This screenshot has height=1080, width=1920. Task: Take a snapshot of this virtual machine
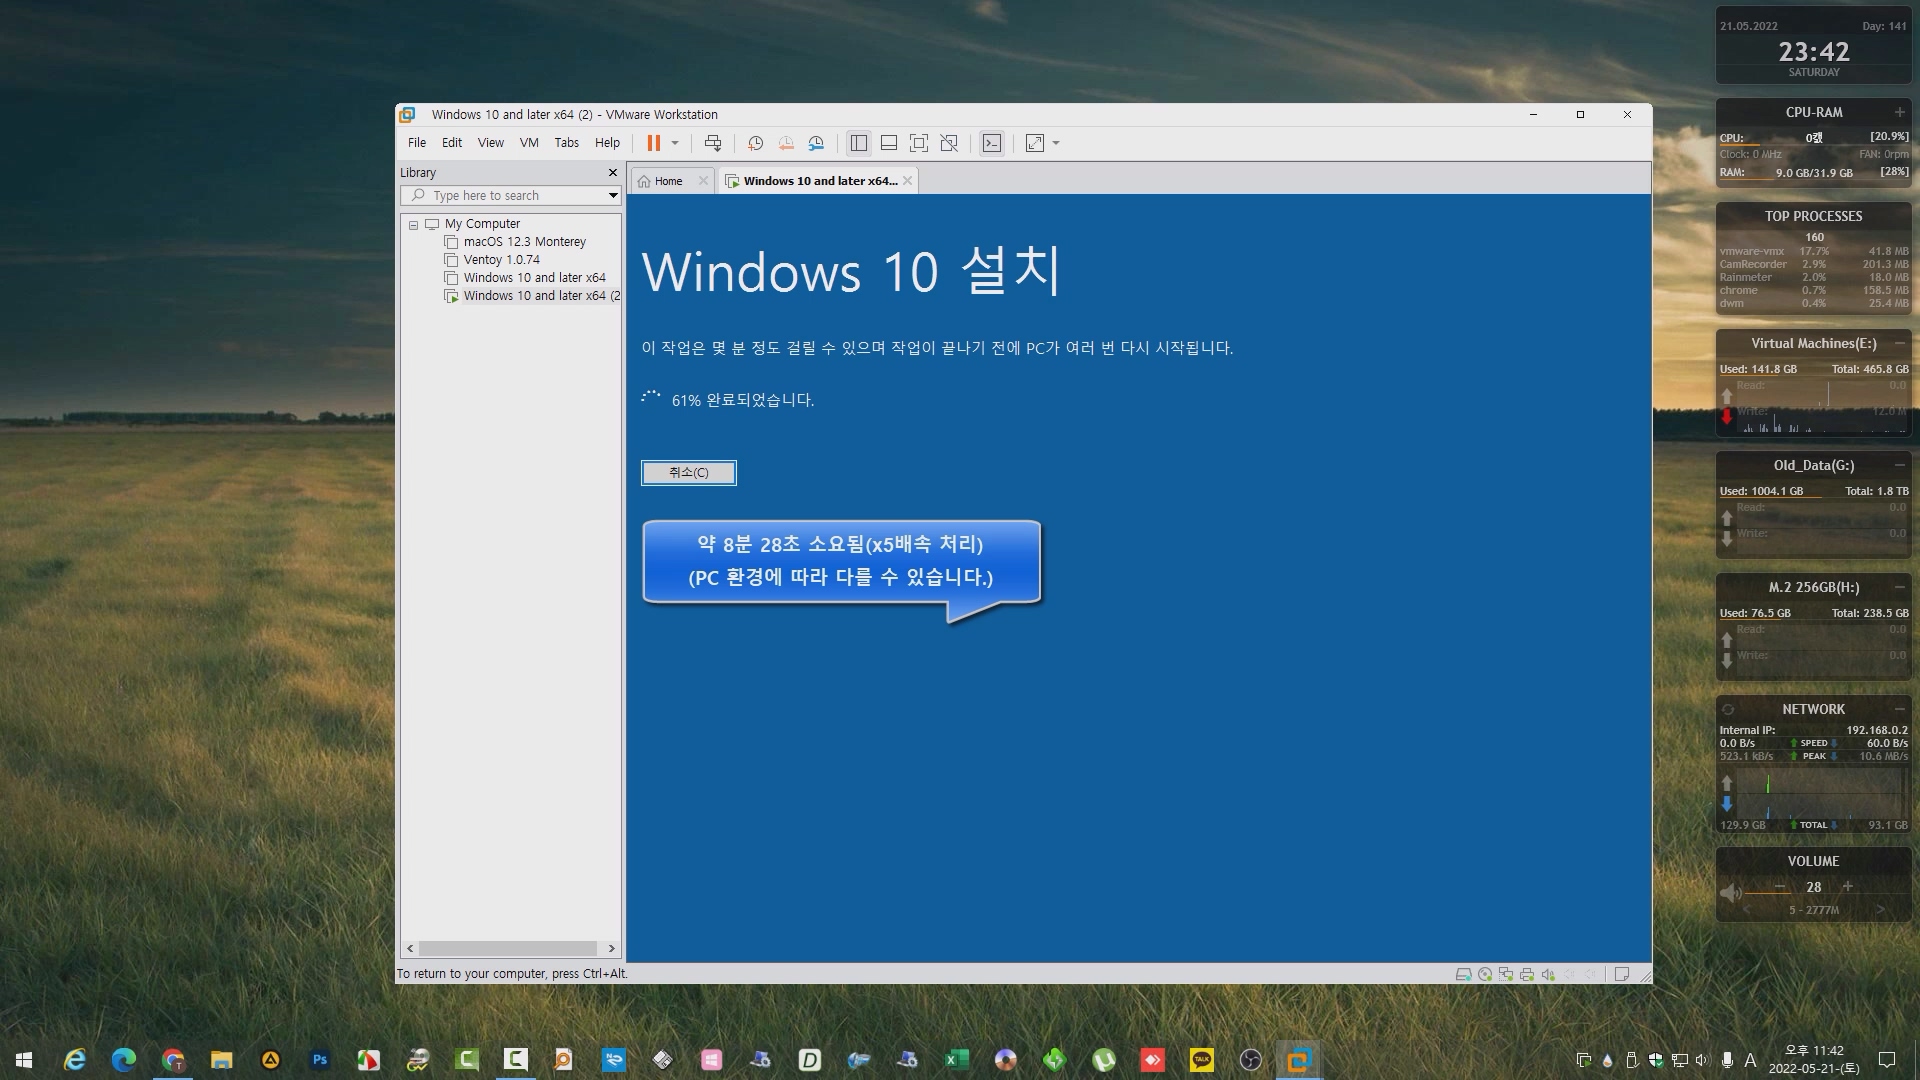(x=756, y=143)
